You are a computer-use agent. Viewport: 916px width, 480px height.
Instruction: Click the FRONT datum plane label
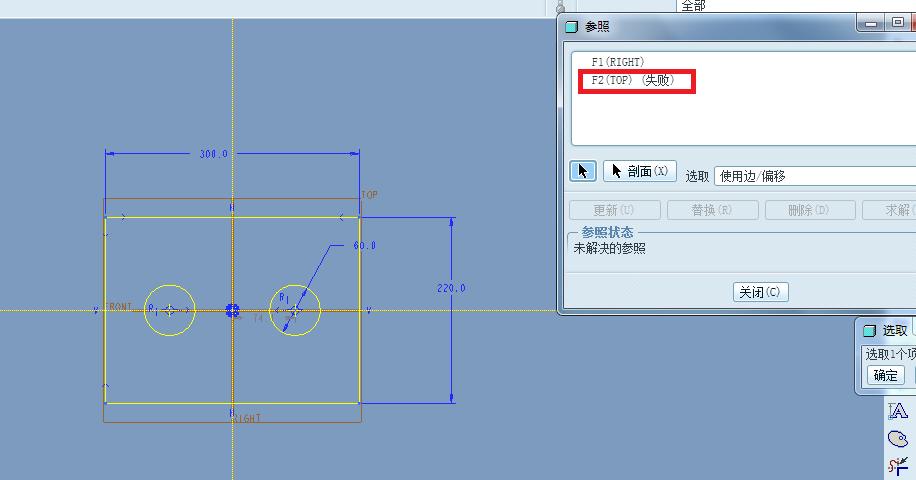[x=119, y=307]
